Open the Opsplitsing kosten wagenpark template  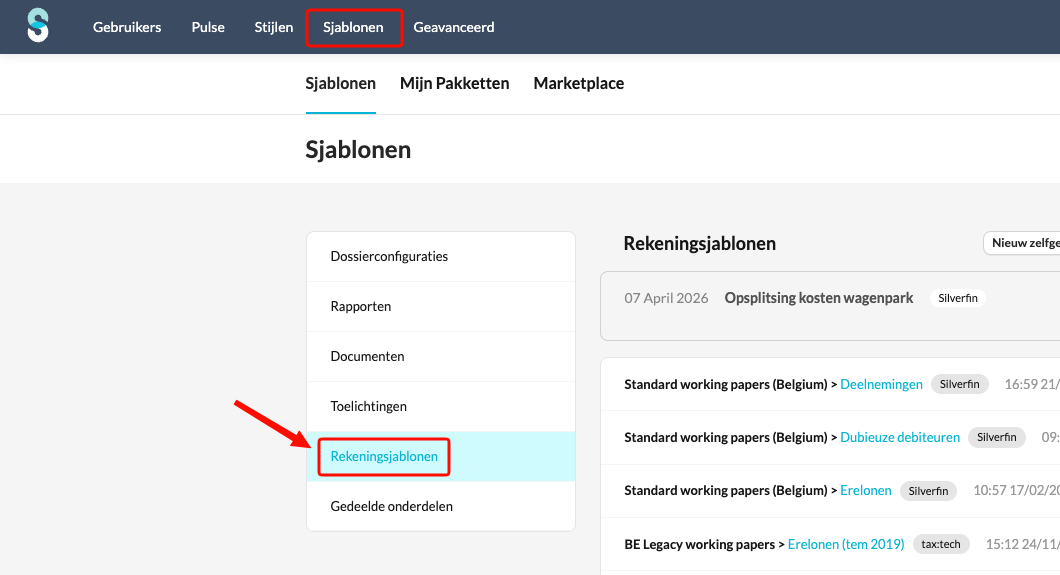pyautogui.click(x=818, y=298)
